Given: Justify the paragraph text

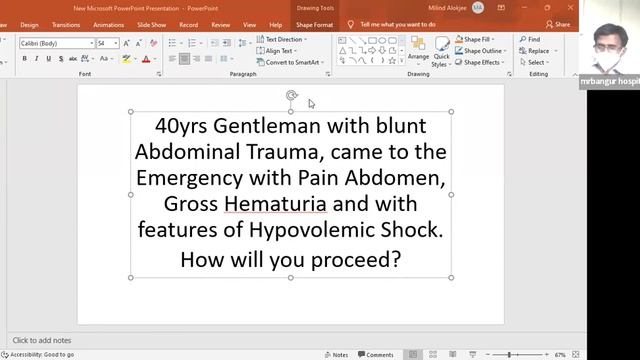Looking at the screenshot, I should tap(208, 59).
